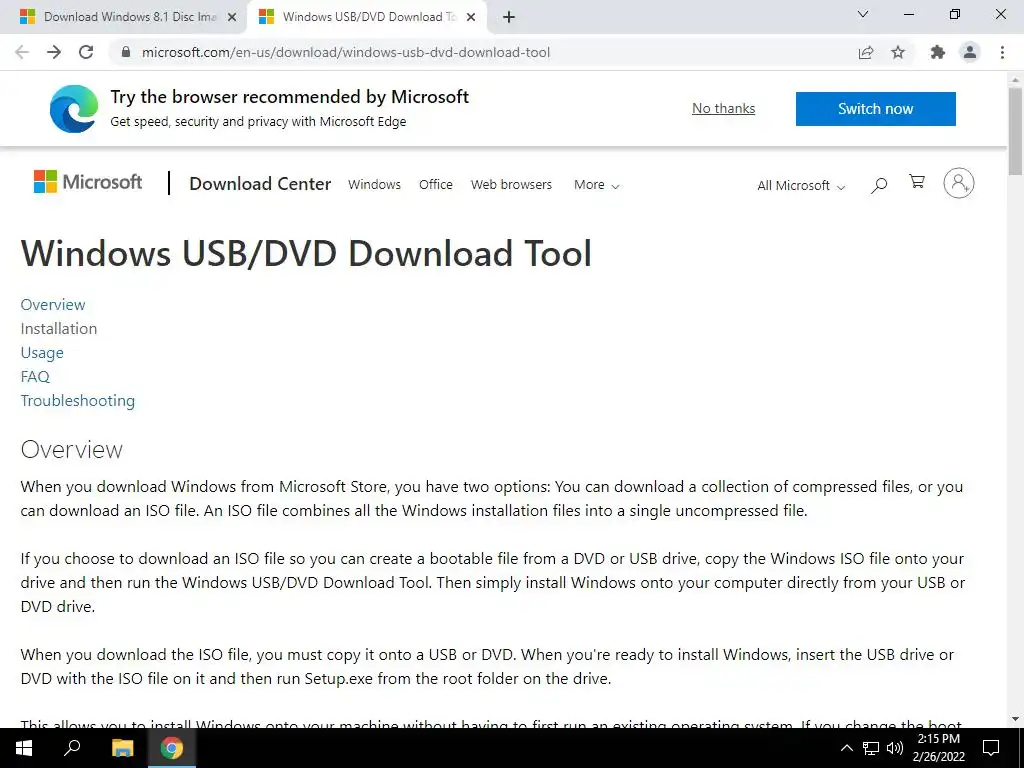This screenshot has height=768, width=1024.
Task: Switch to the Download Windows 8.1 Disc Image tab
Action: pos(123,17)
